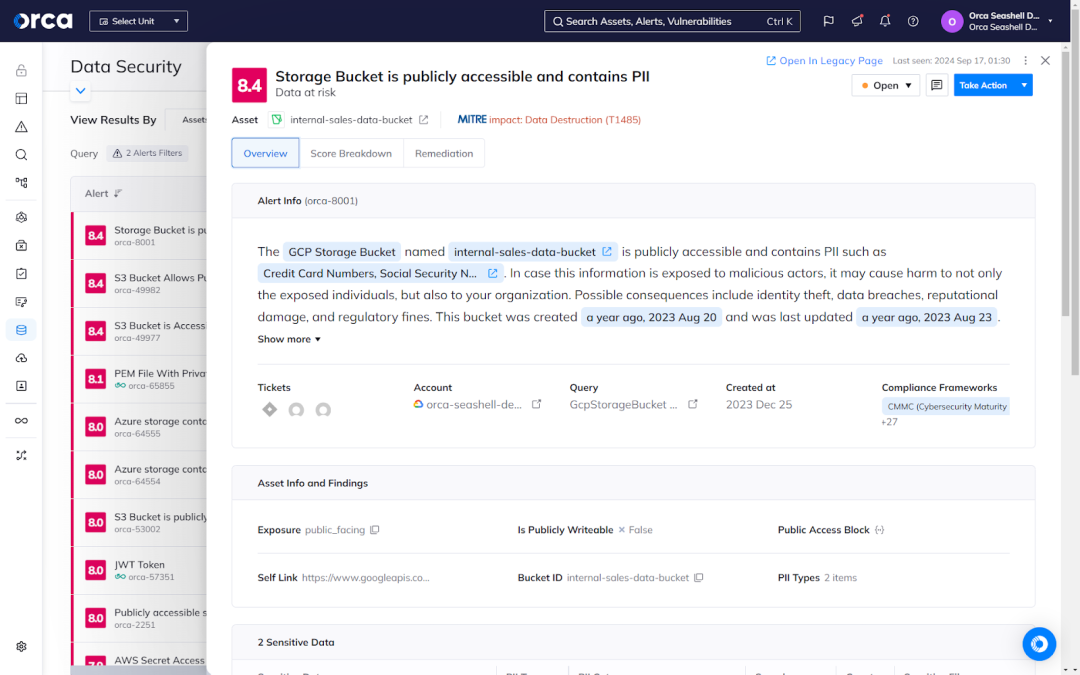Screen dimensions: 1080x675
Task: Sort the Alert column
Action: pos(118,194)
